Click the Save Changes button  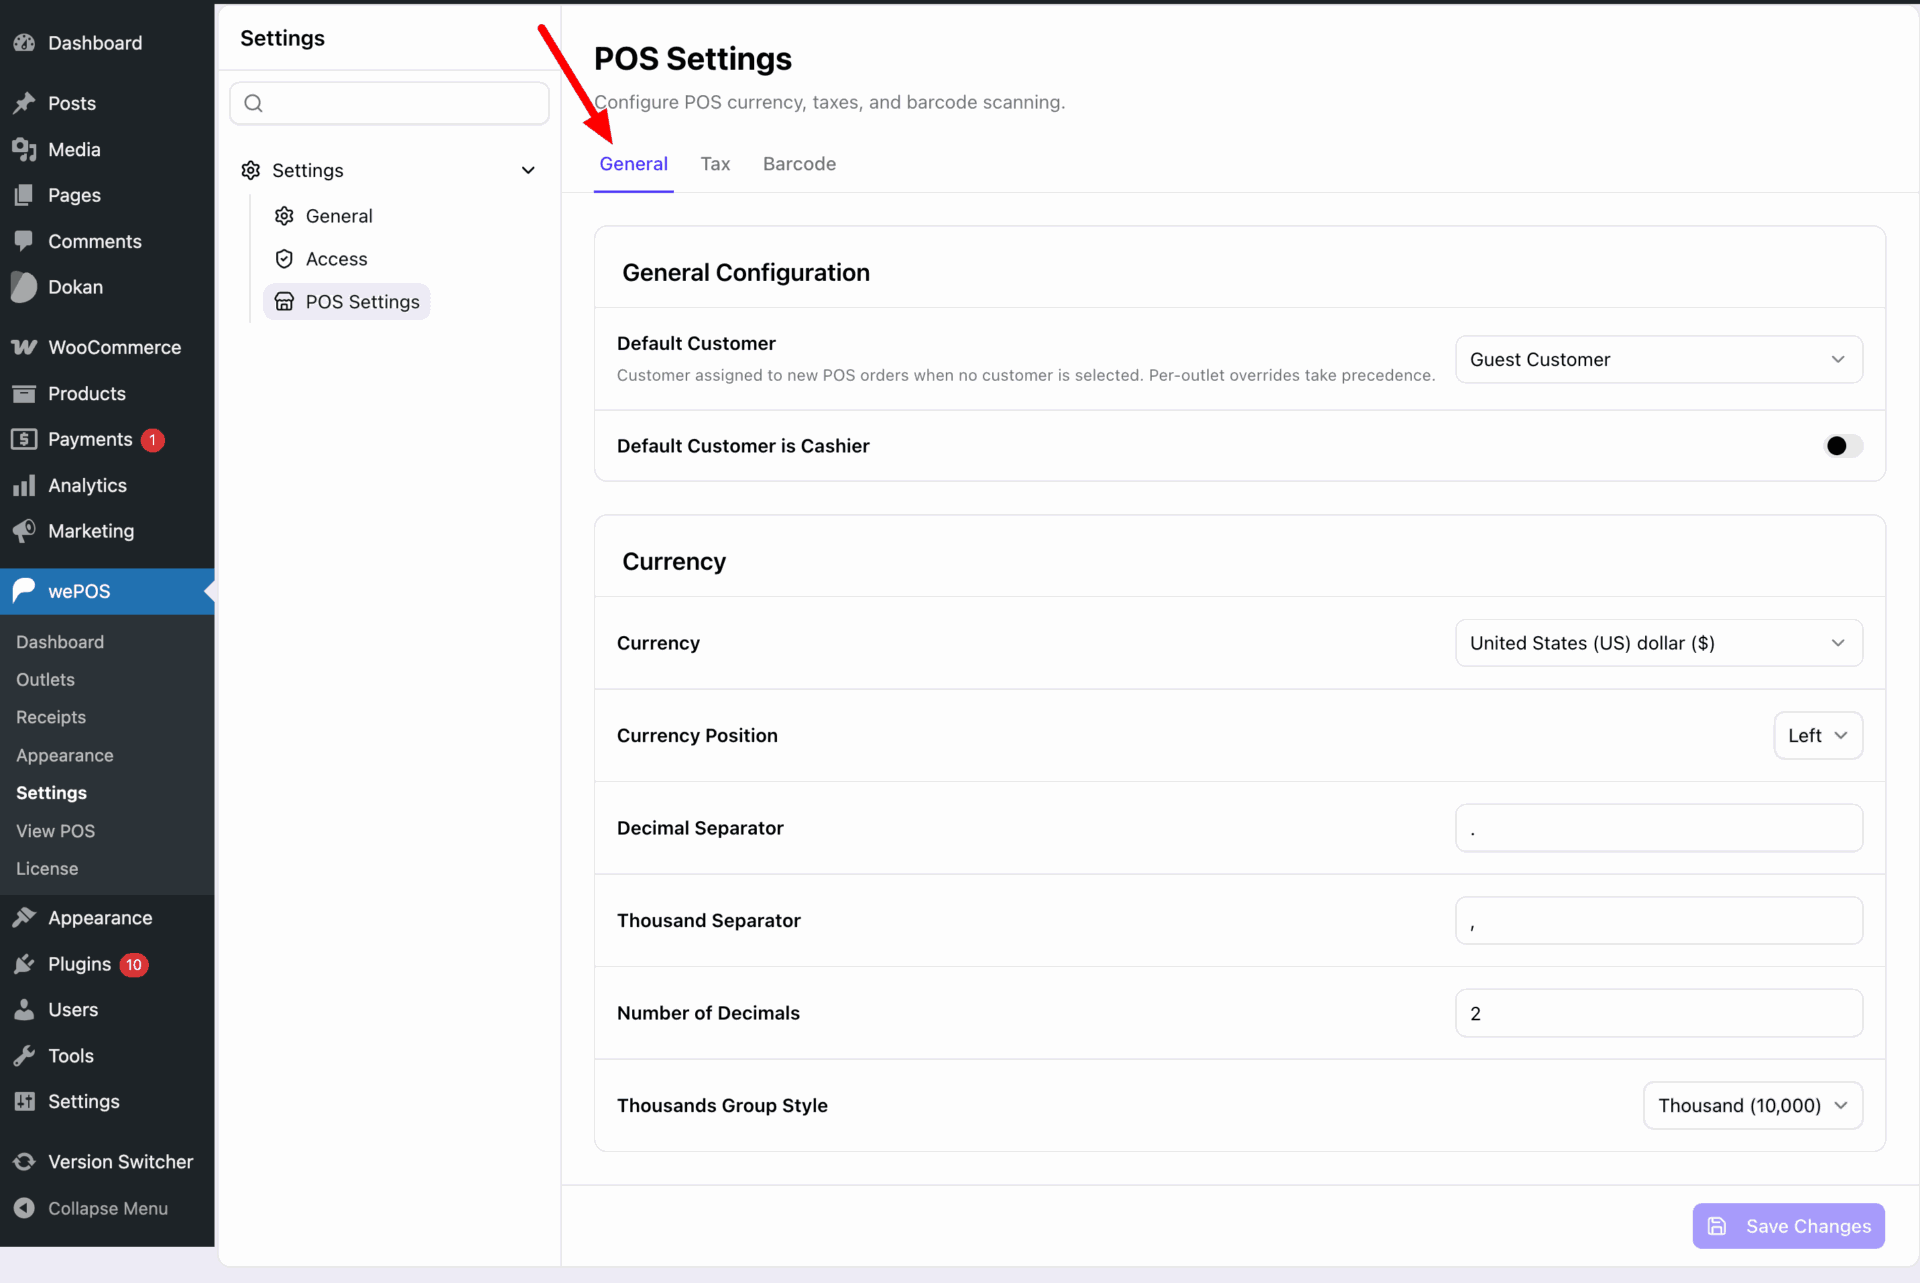click(1788, 1226)
